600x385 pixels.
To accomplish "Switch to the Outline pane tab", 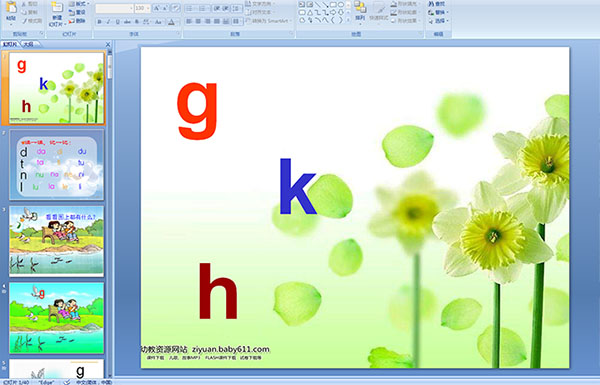I will point(28,44).
